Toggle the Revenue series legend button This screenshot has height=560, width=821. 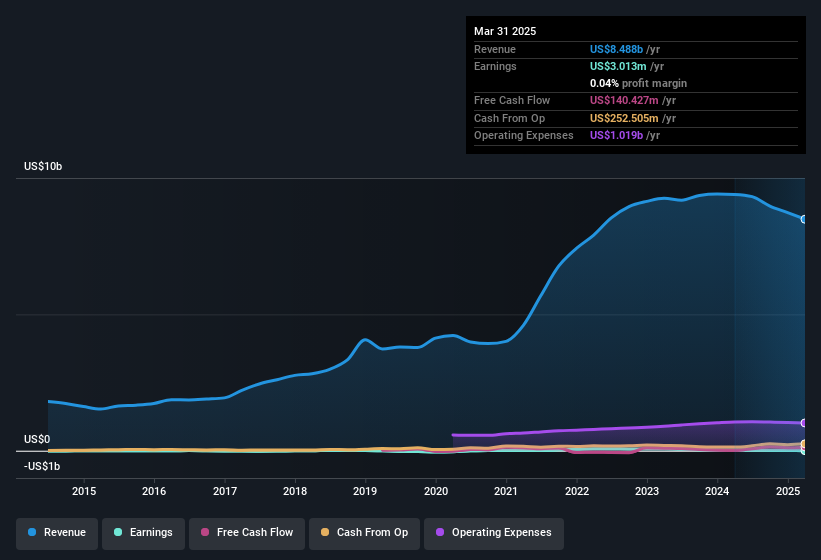(x=57, y=533)
